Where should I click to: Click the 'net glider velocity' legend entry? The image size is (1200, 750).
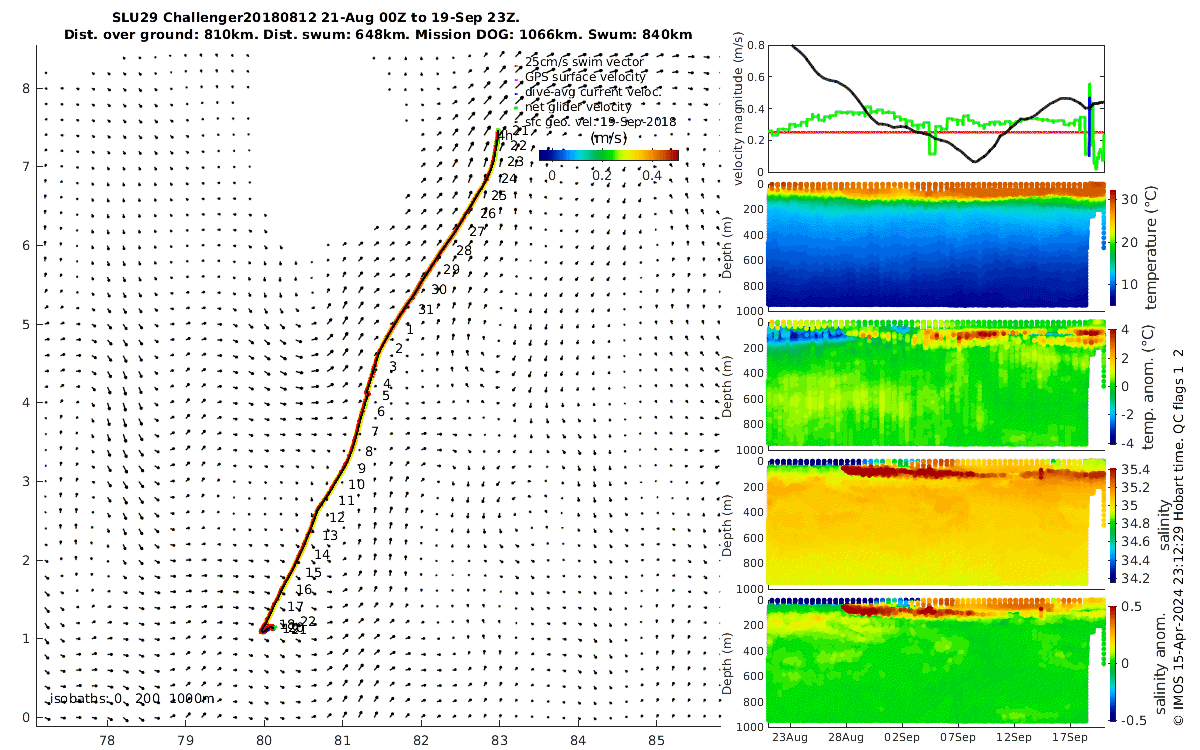(x=578, y=106)
